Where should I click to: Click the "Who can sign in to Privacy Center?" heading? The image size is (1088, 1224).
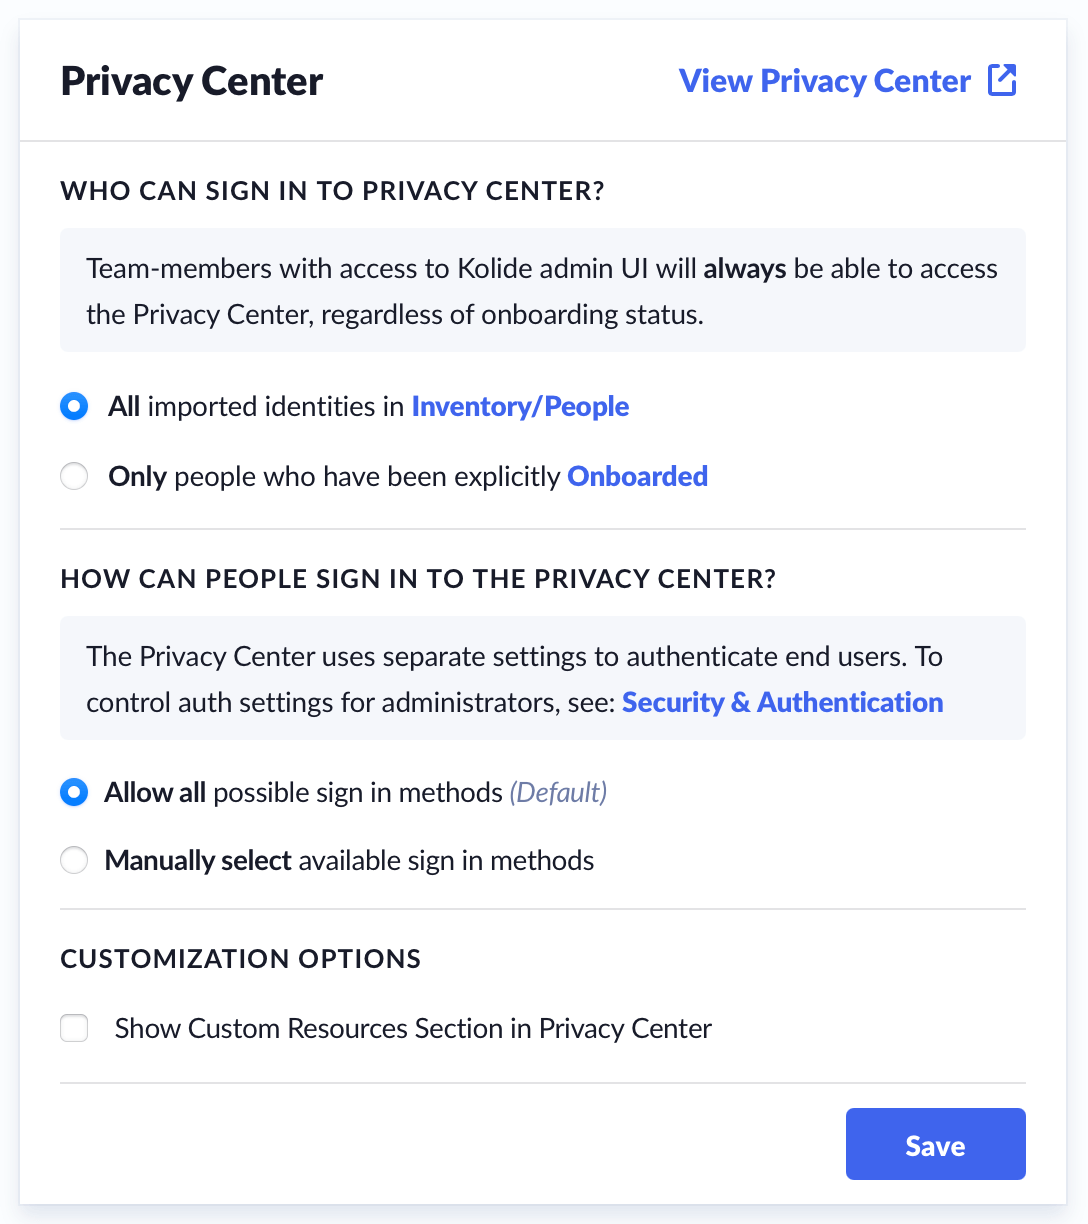point(332,191)
